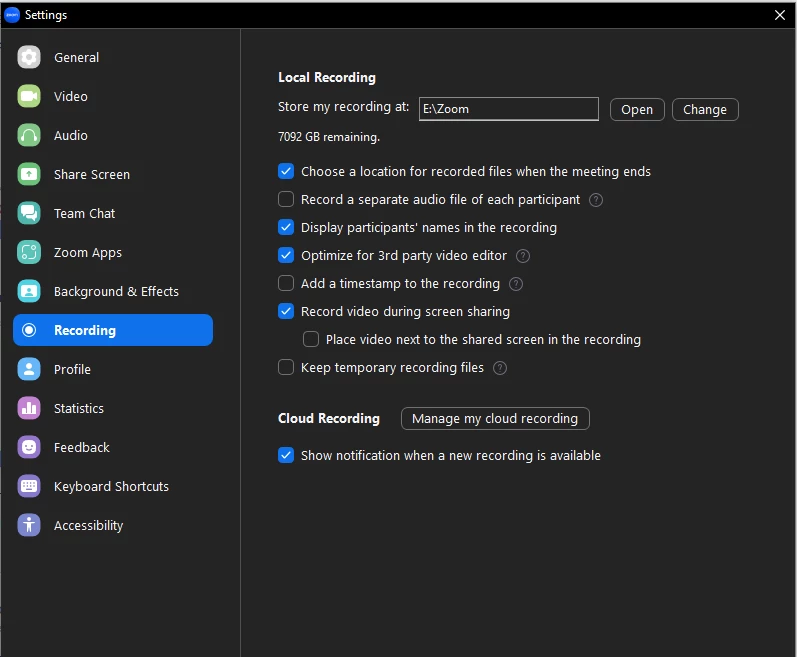
Task: View Keyboard Shortcuts settings
Action: [111, 487]
